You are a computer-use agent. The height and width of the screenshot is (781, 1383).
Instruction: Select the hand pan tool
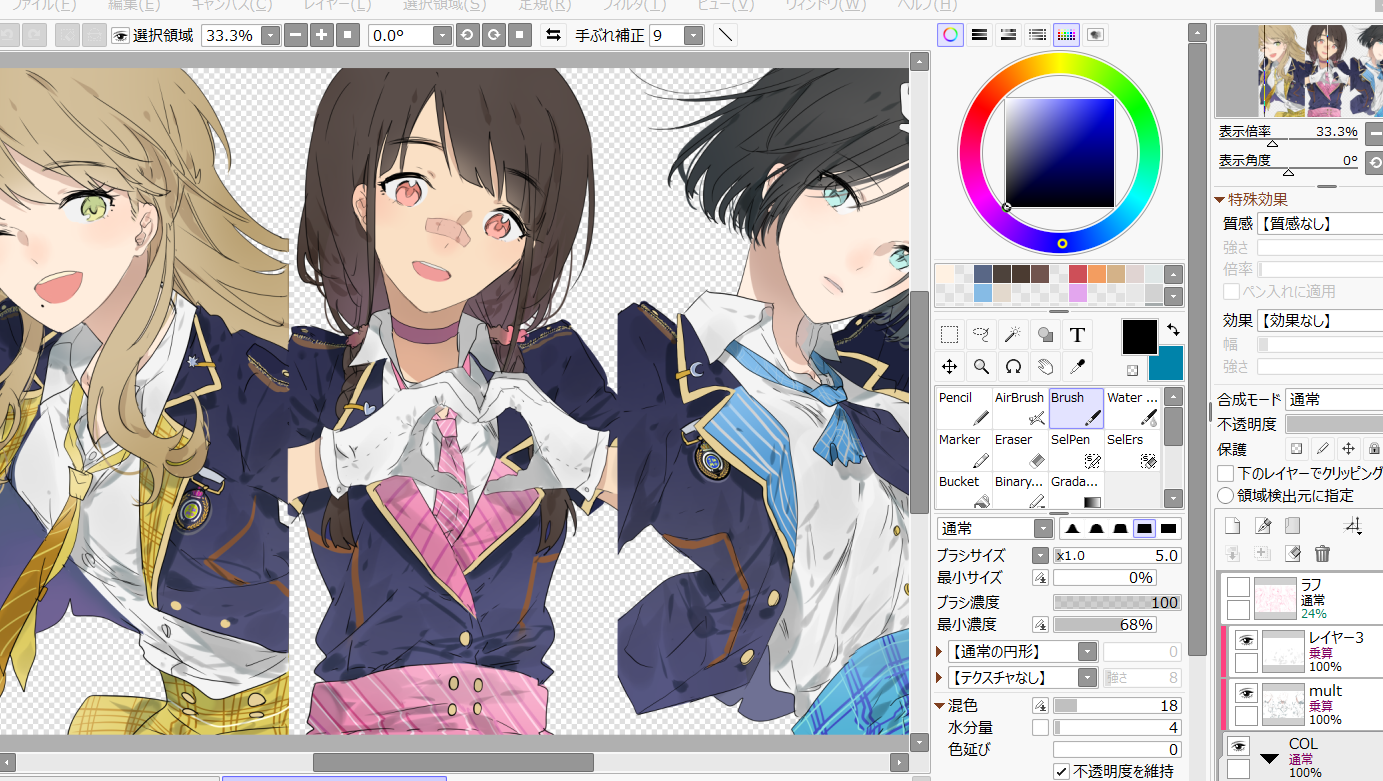coord(1045,366)
